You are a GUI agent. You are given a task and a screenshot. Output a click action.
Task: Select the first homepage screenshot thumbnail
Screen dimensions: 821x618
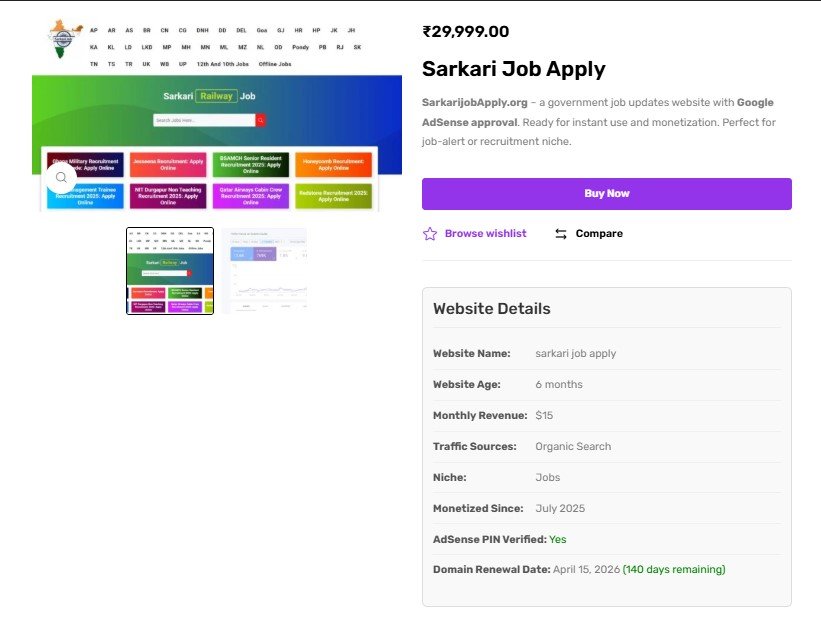[x=170, y=271]
